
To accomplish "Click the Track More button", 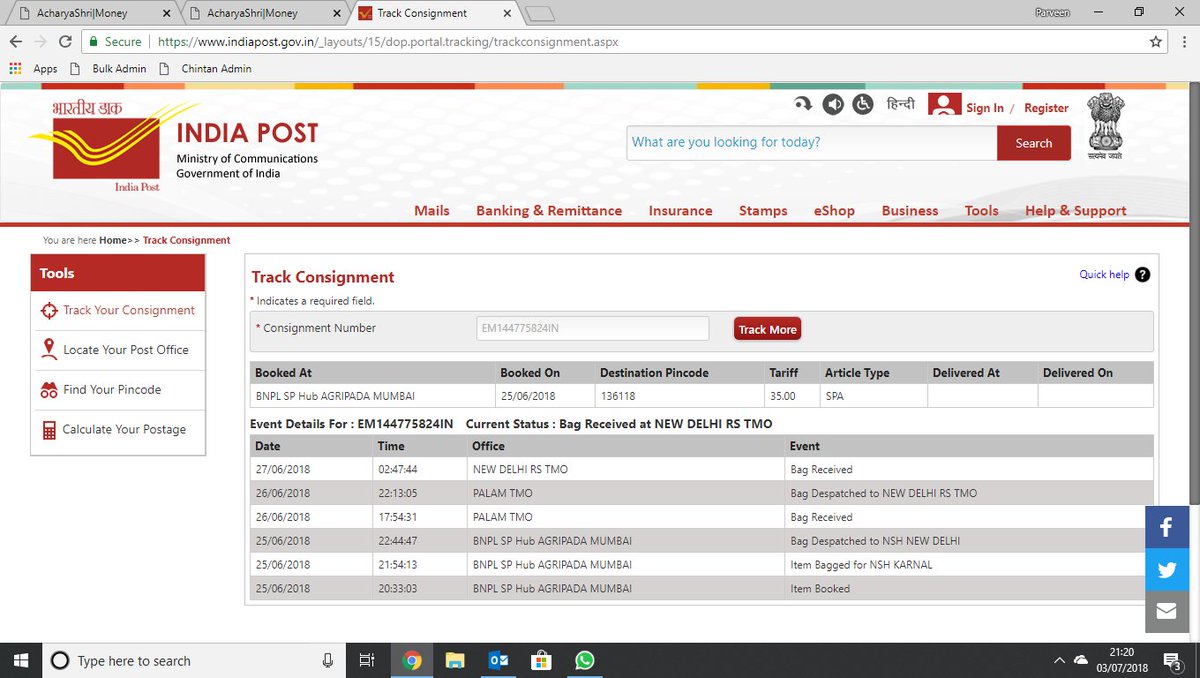I will [767, 328].
